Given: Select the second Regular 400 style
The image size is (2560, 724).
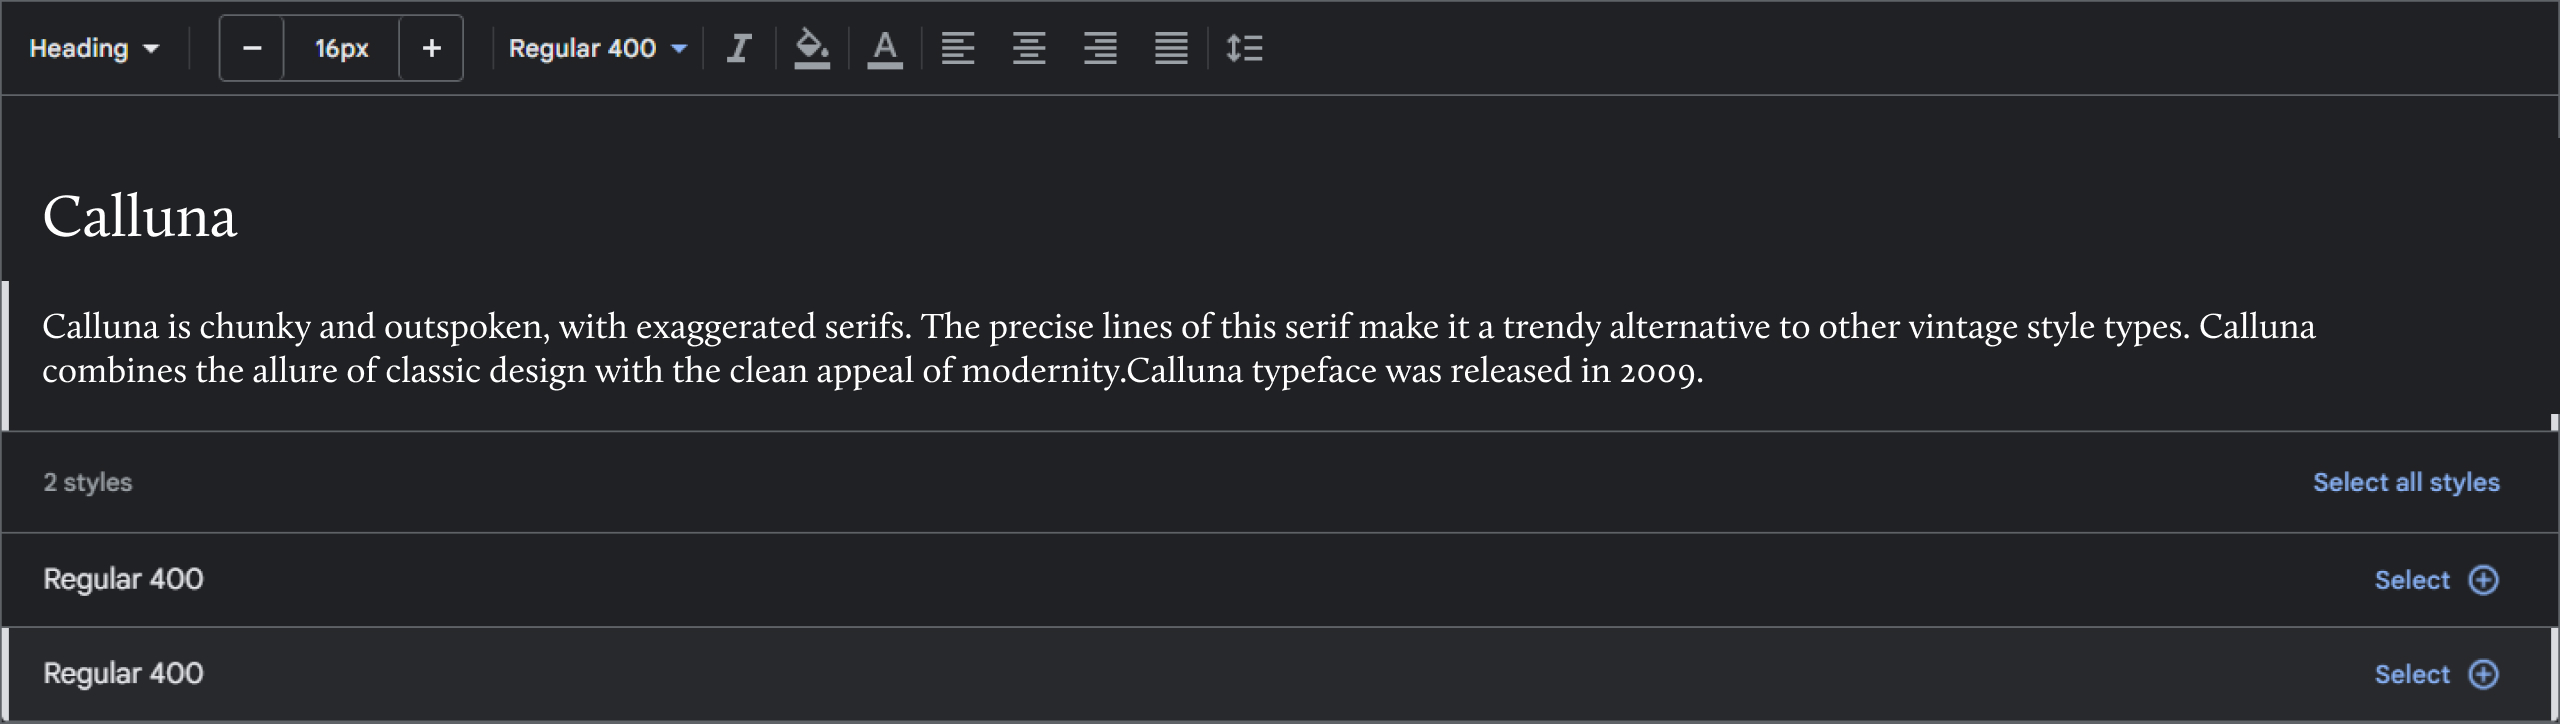Looking at the screenshot, I should pos(2436,674).
